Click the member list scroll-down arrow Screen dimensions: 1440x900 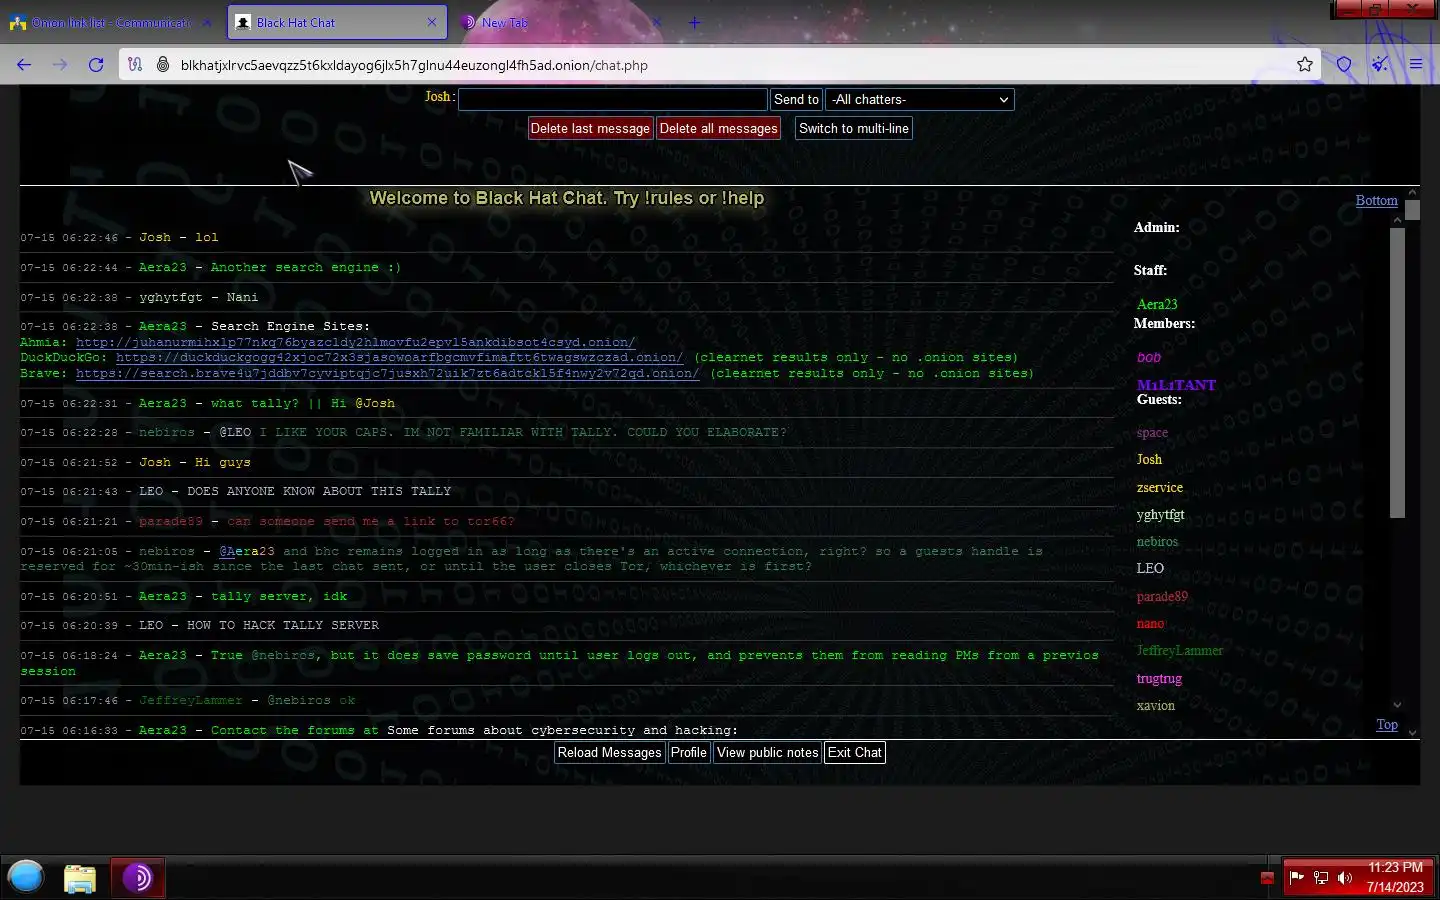(1397, 705)
